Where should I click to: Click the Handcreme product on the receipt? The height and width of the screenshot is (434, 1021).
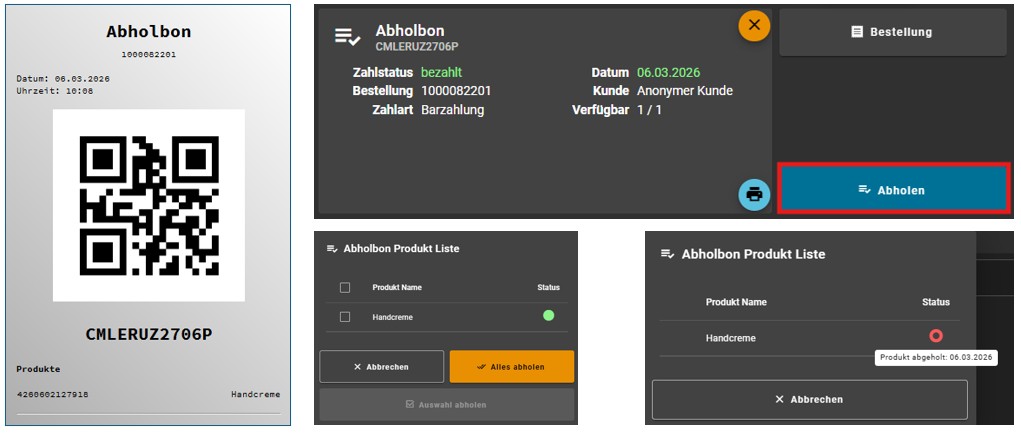(x=255, y=394)
